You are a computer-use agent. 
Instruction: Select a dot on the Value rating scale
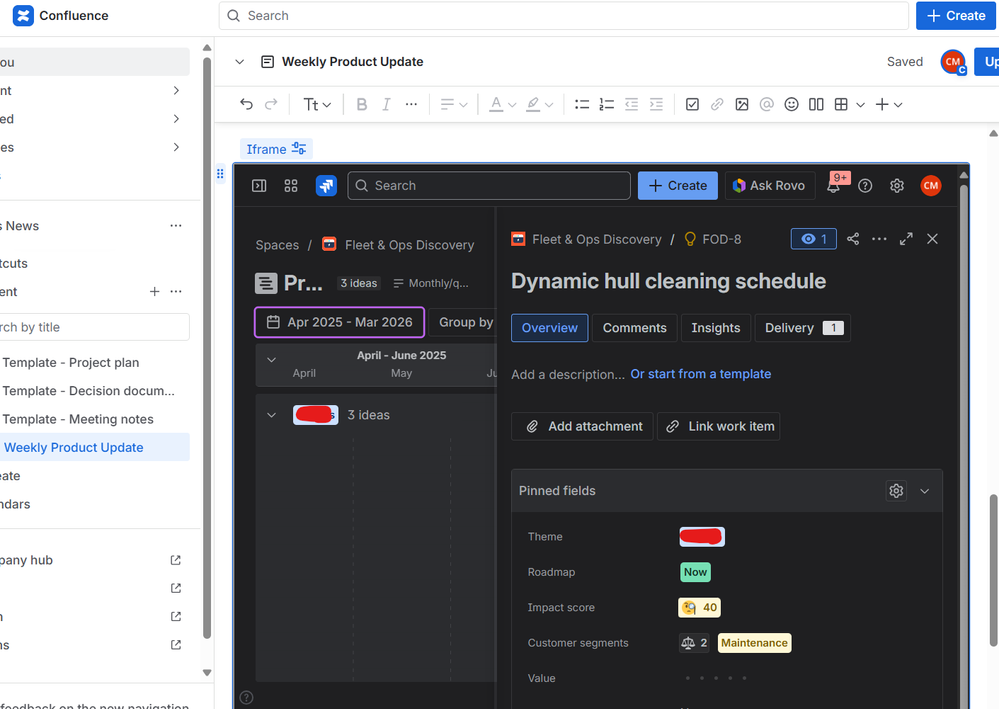pos(714,678)
